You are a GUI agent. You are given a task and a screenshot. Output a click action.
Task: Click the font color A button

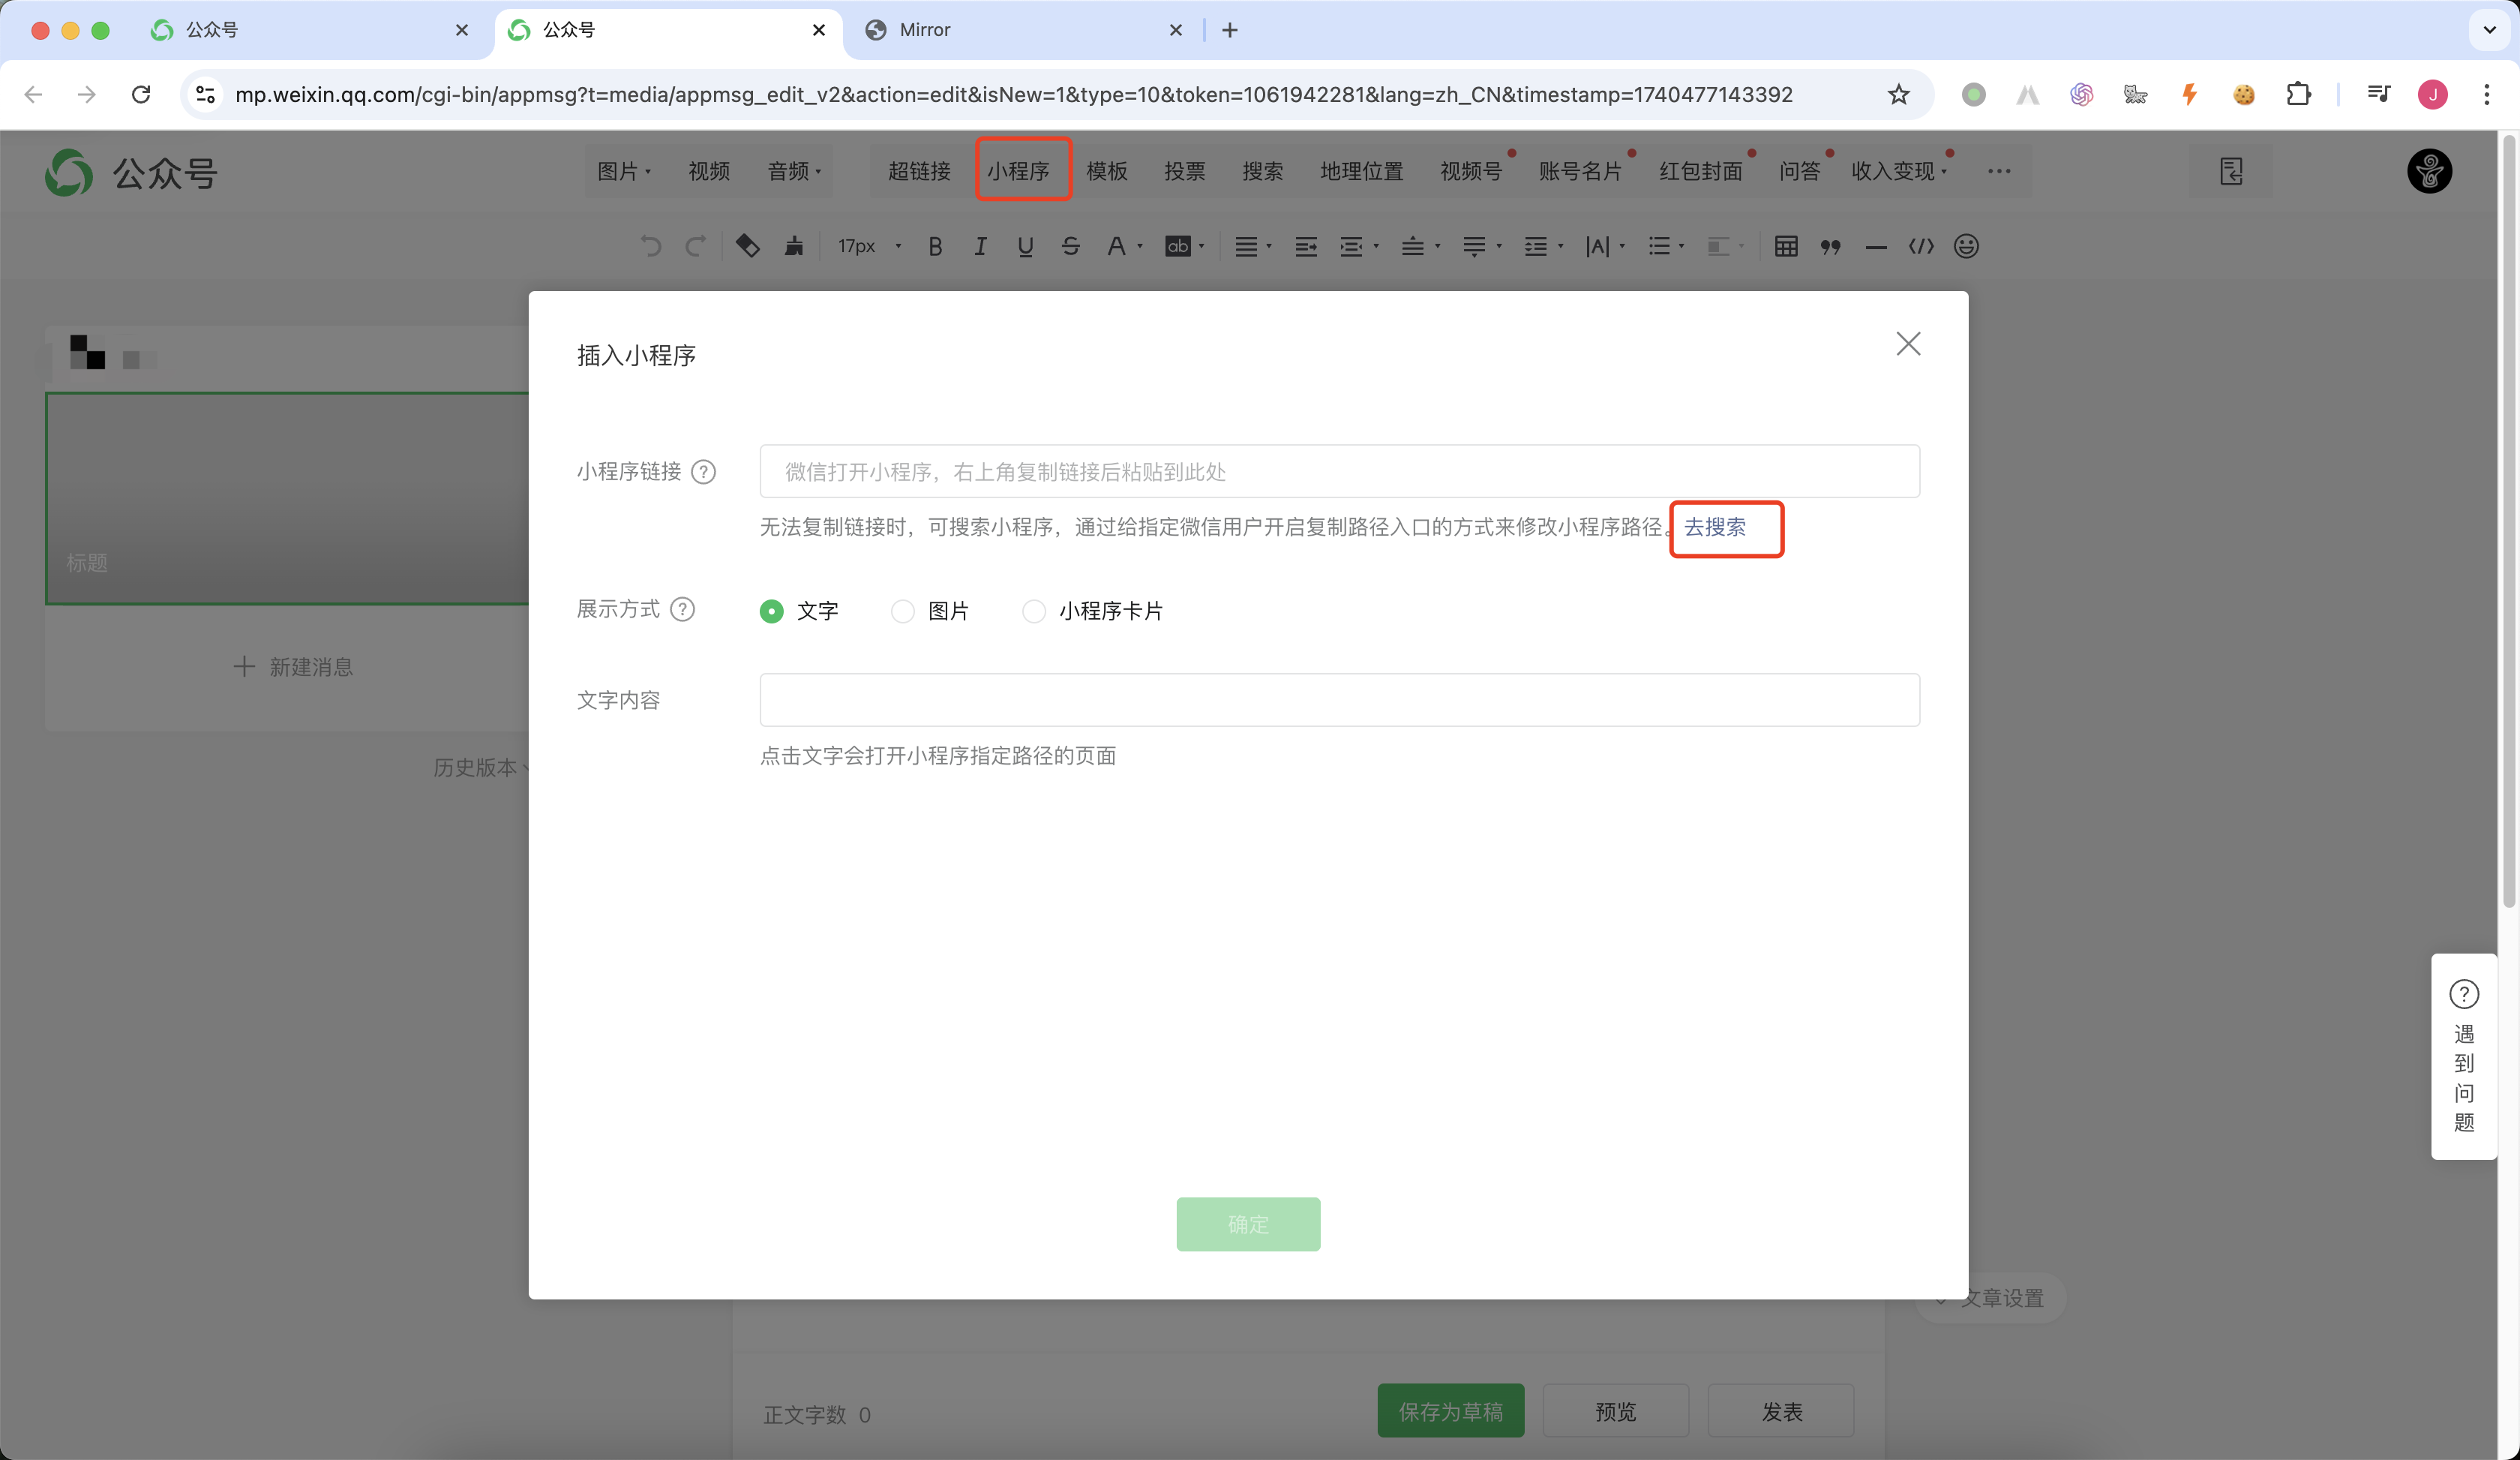1116,246
